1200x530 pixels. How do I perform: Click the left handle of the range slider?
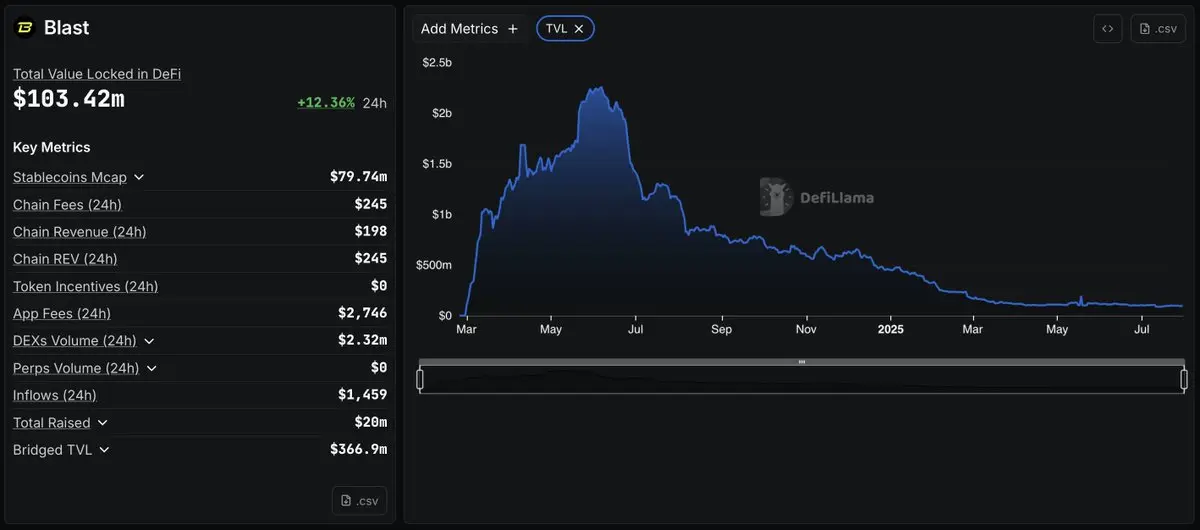(x=420, y=379)
